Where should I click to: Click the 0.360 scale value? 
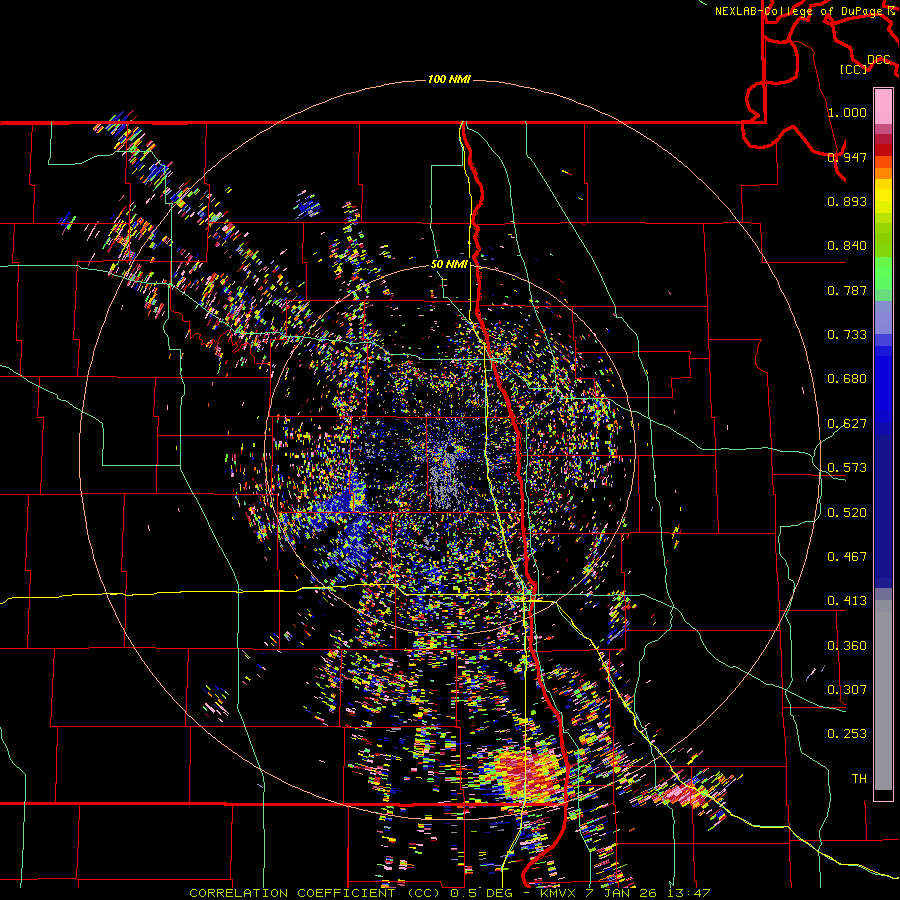(847, 646)
